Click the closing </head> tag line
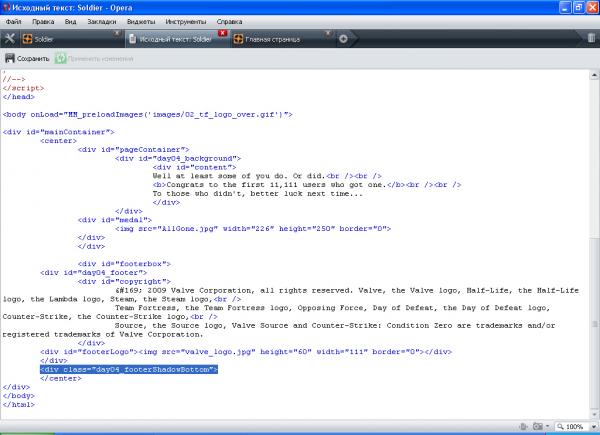This screenshot has width=600, height=435. coord(19,97)
